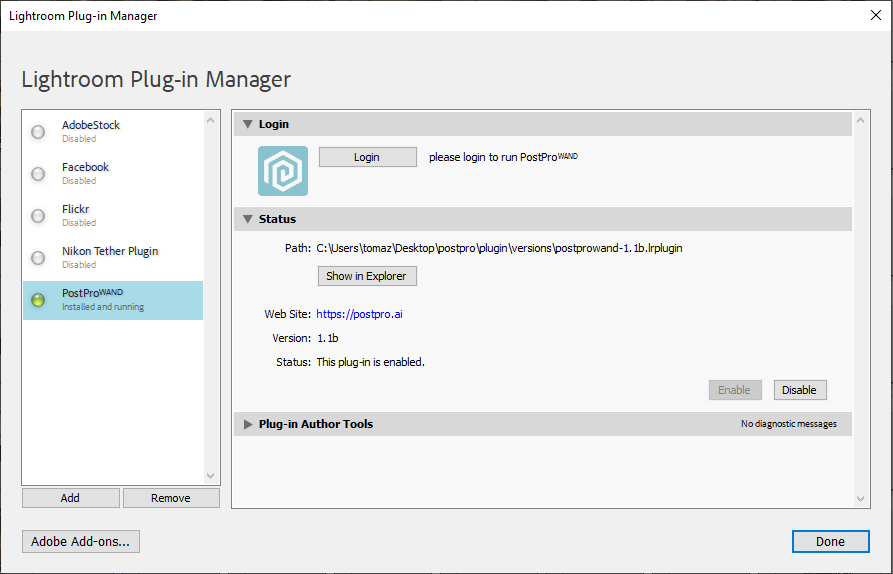Image resolution: width=893 pixels, height=574 pixels.
Task: Close the Plug-in Manager window
Action: point(876,15)
